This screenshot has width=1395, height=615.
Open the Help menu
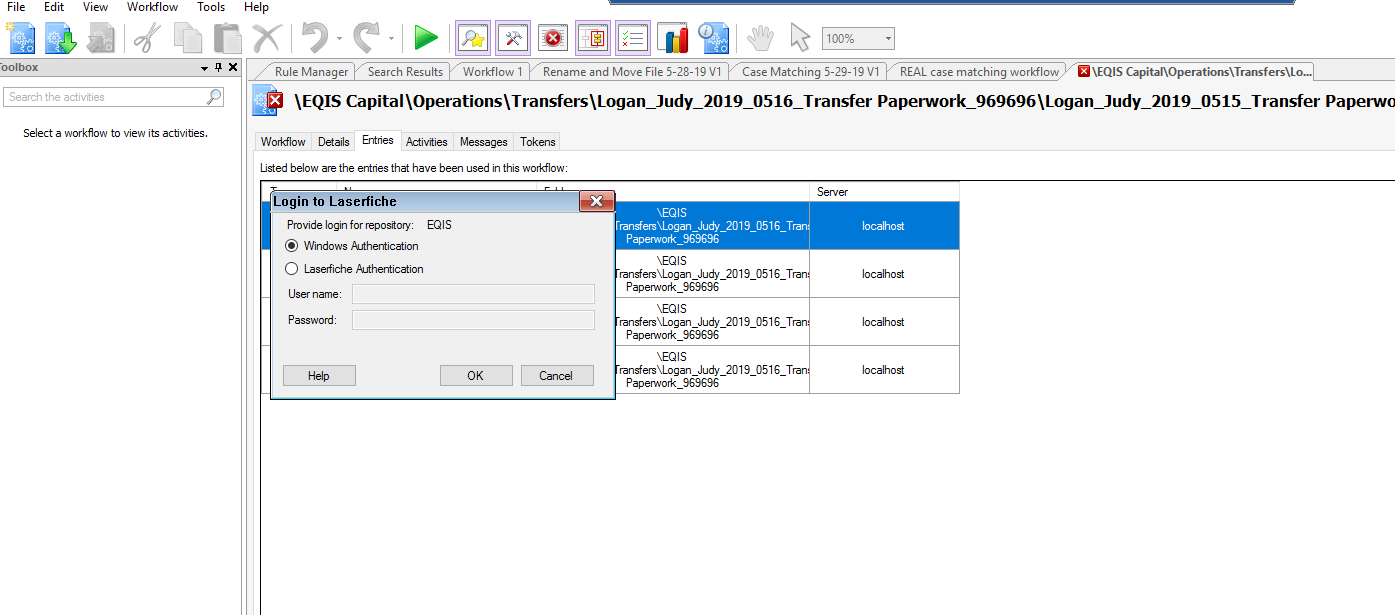(256, 7)
